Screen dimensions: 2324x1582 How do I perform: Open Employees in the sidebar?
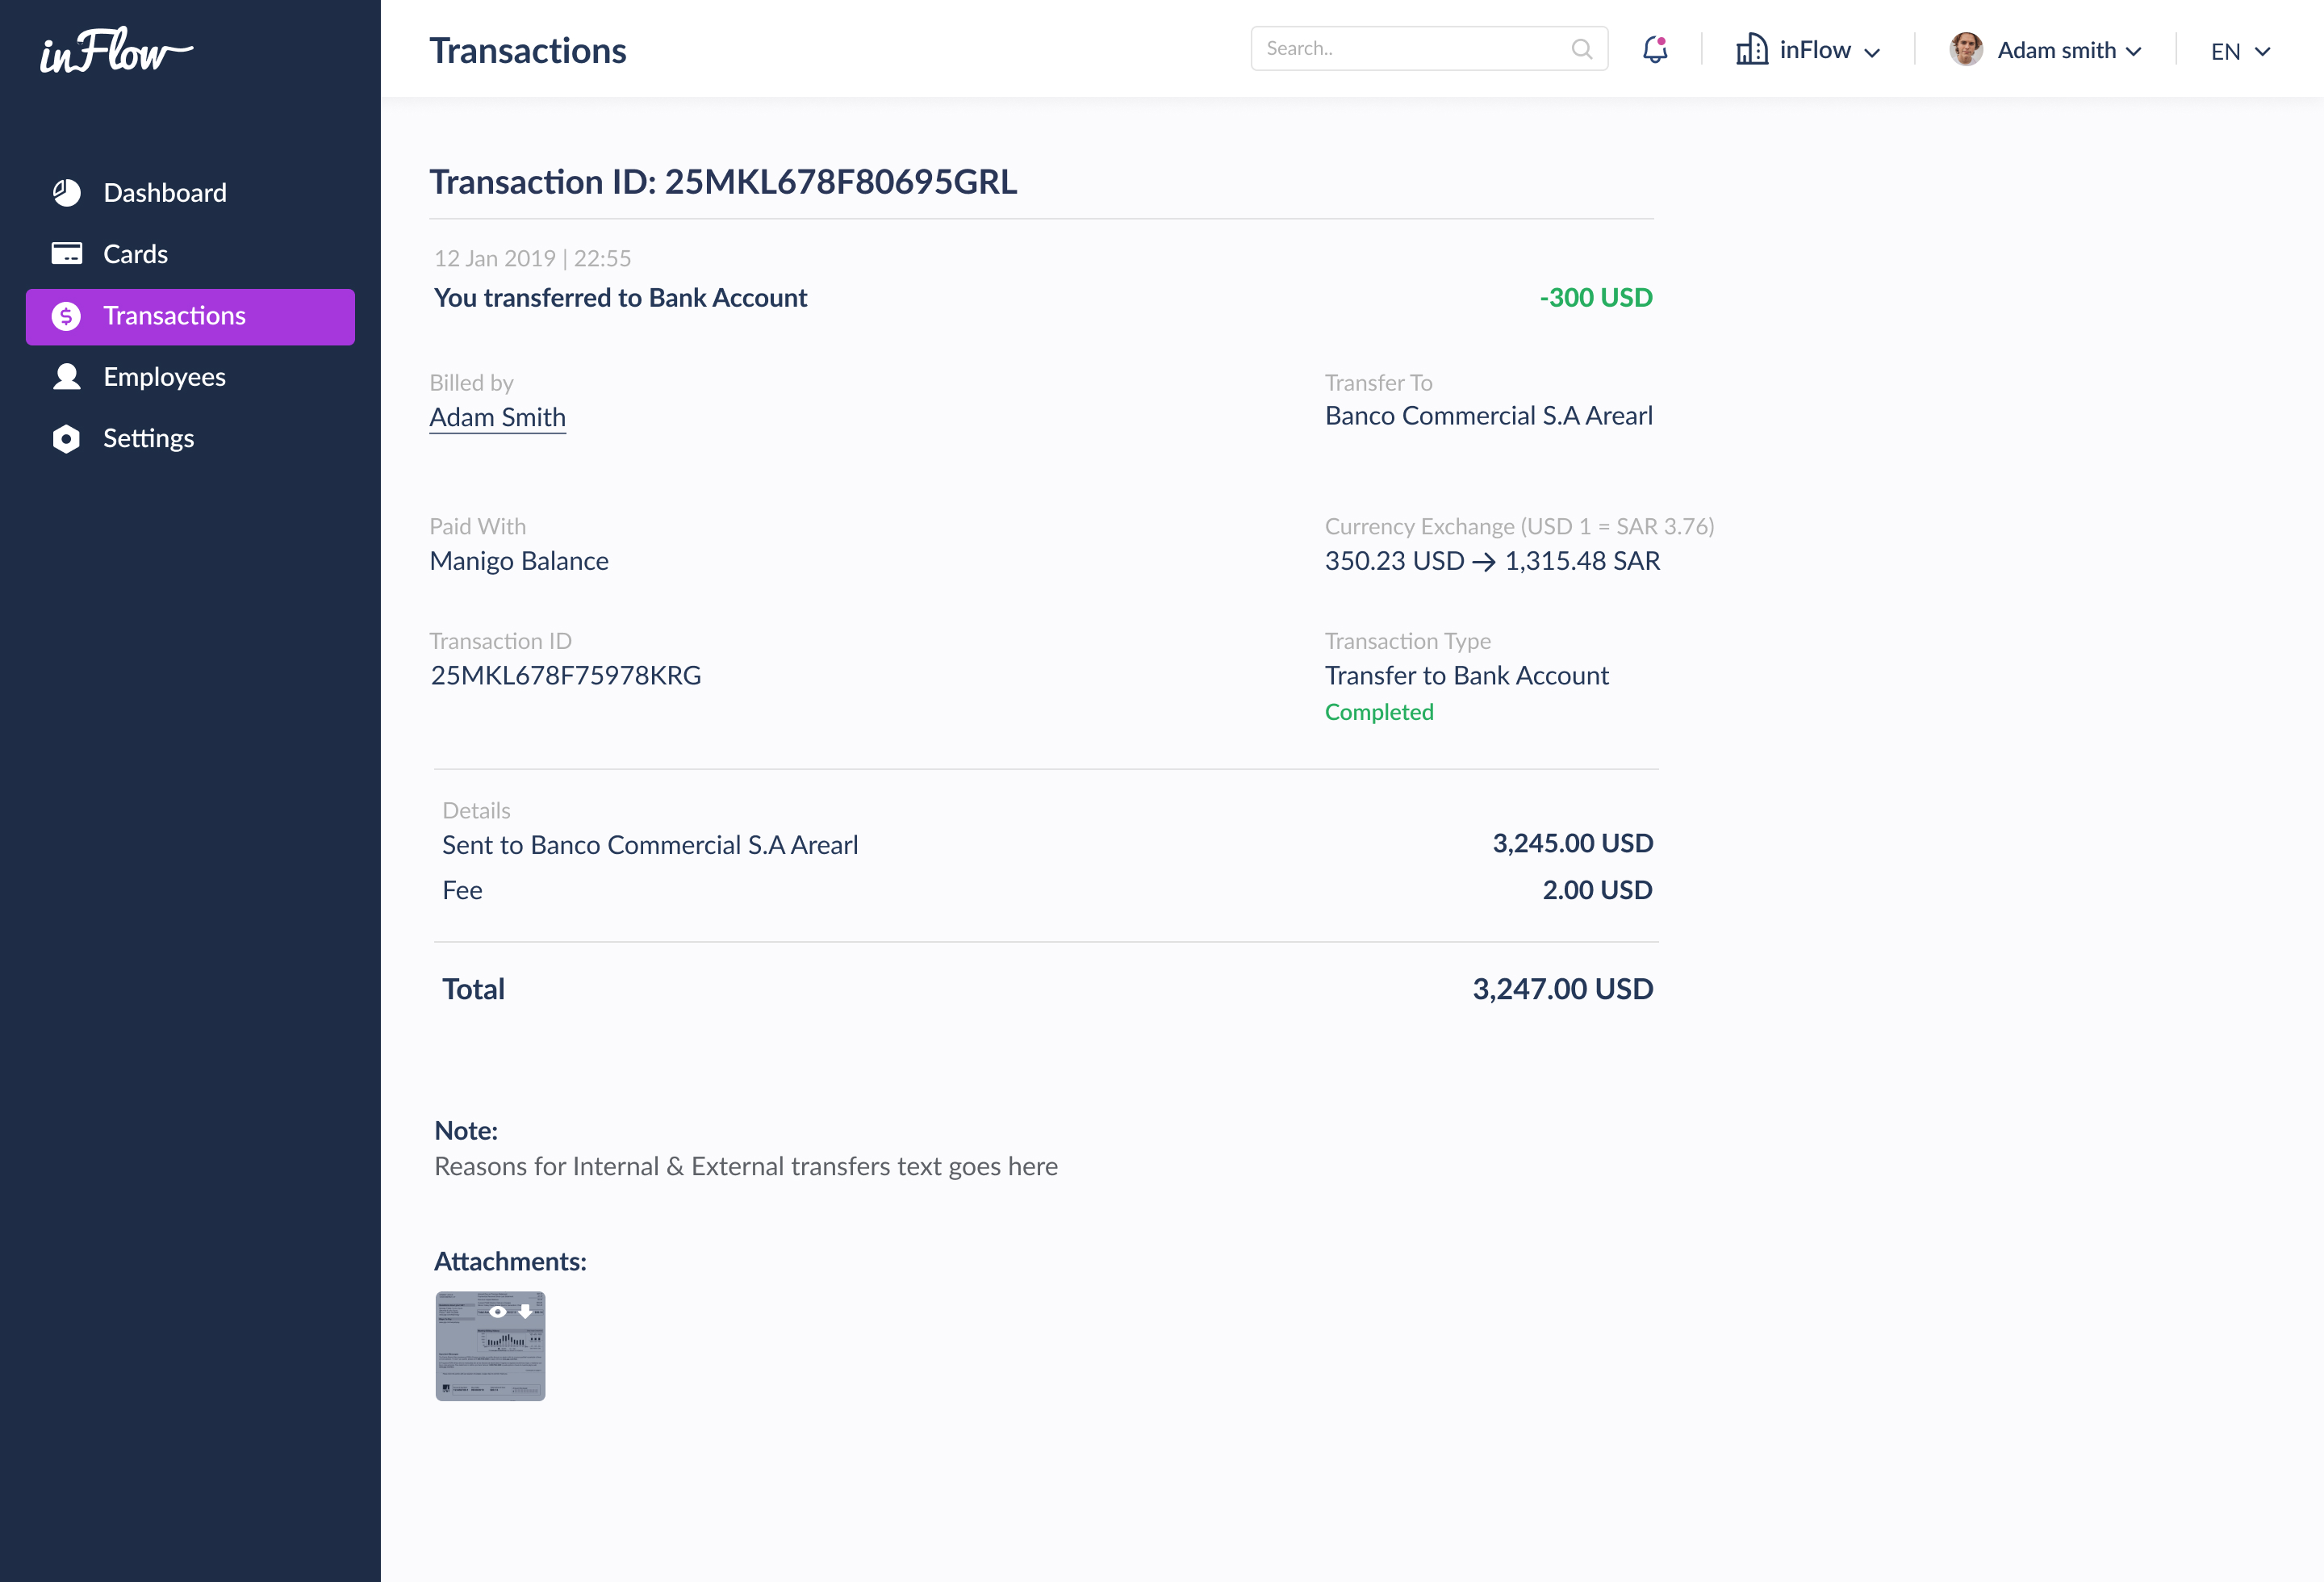[164, 377]
